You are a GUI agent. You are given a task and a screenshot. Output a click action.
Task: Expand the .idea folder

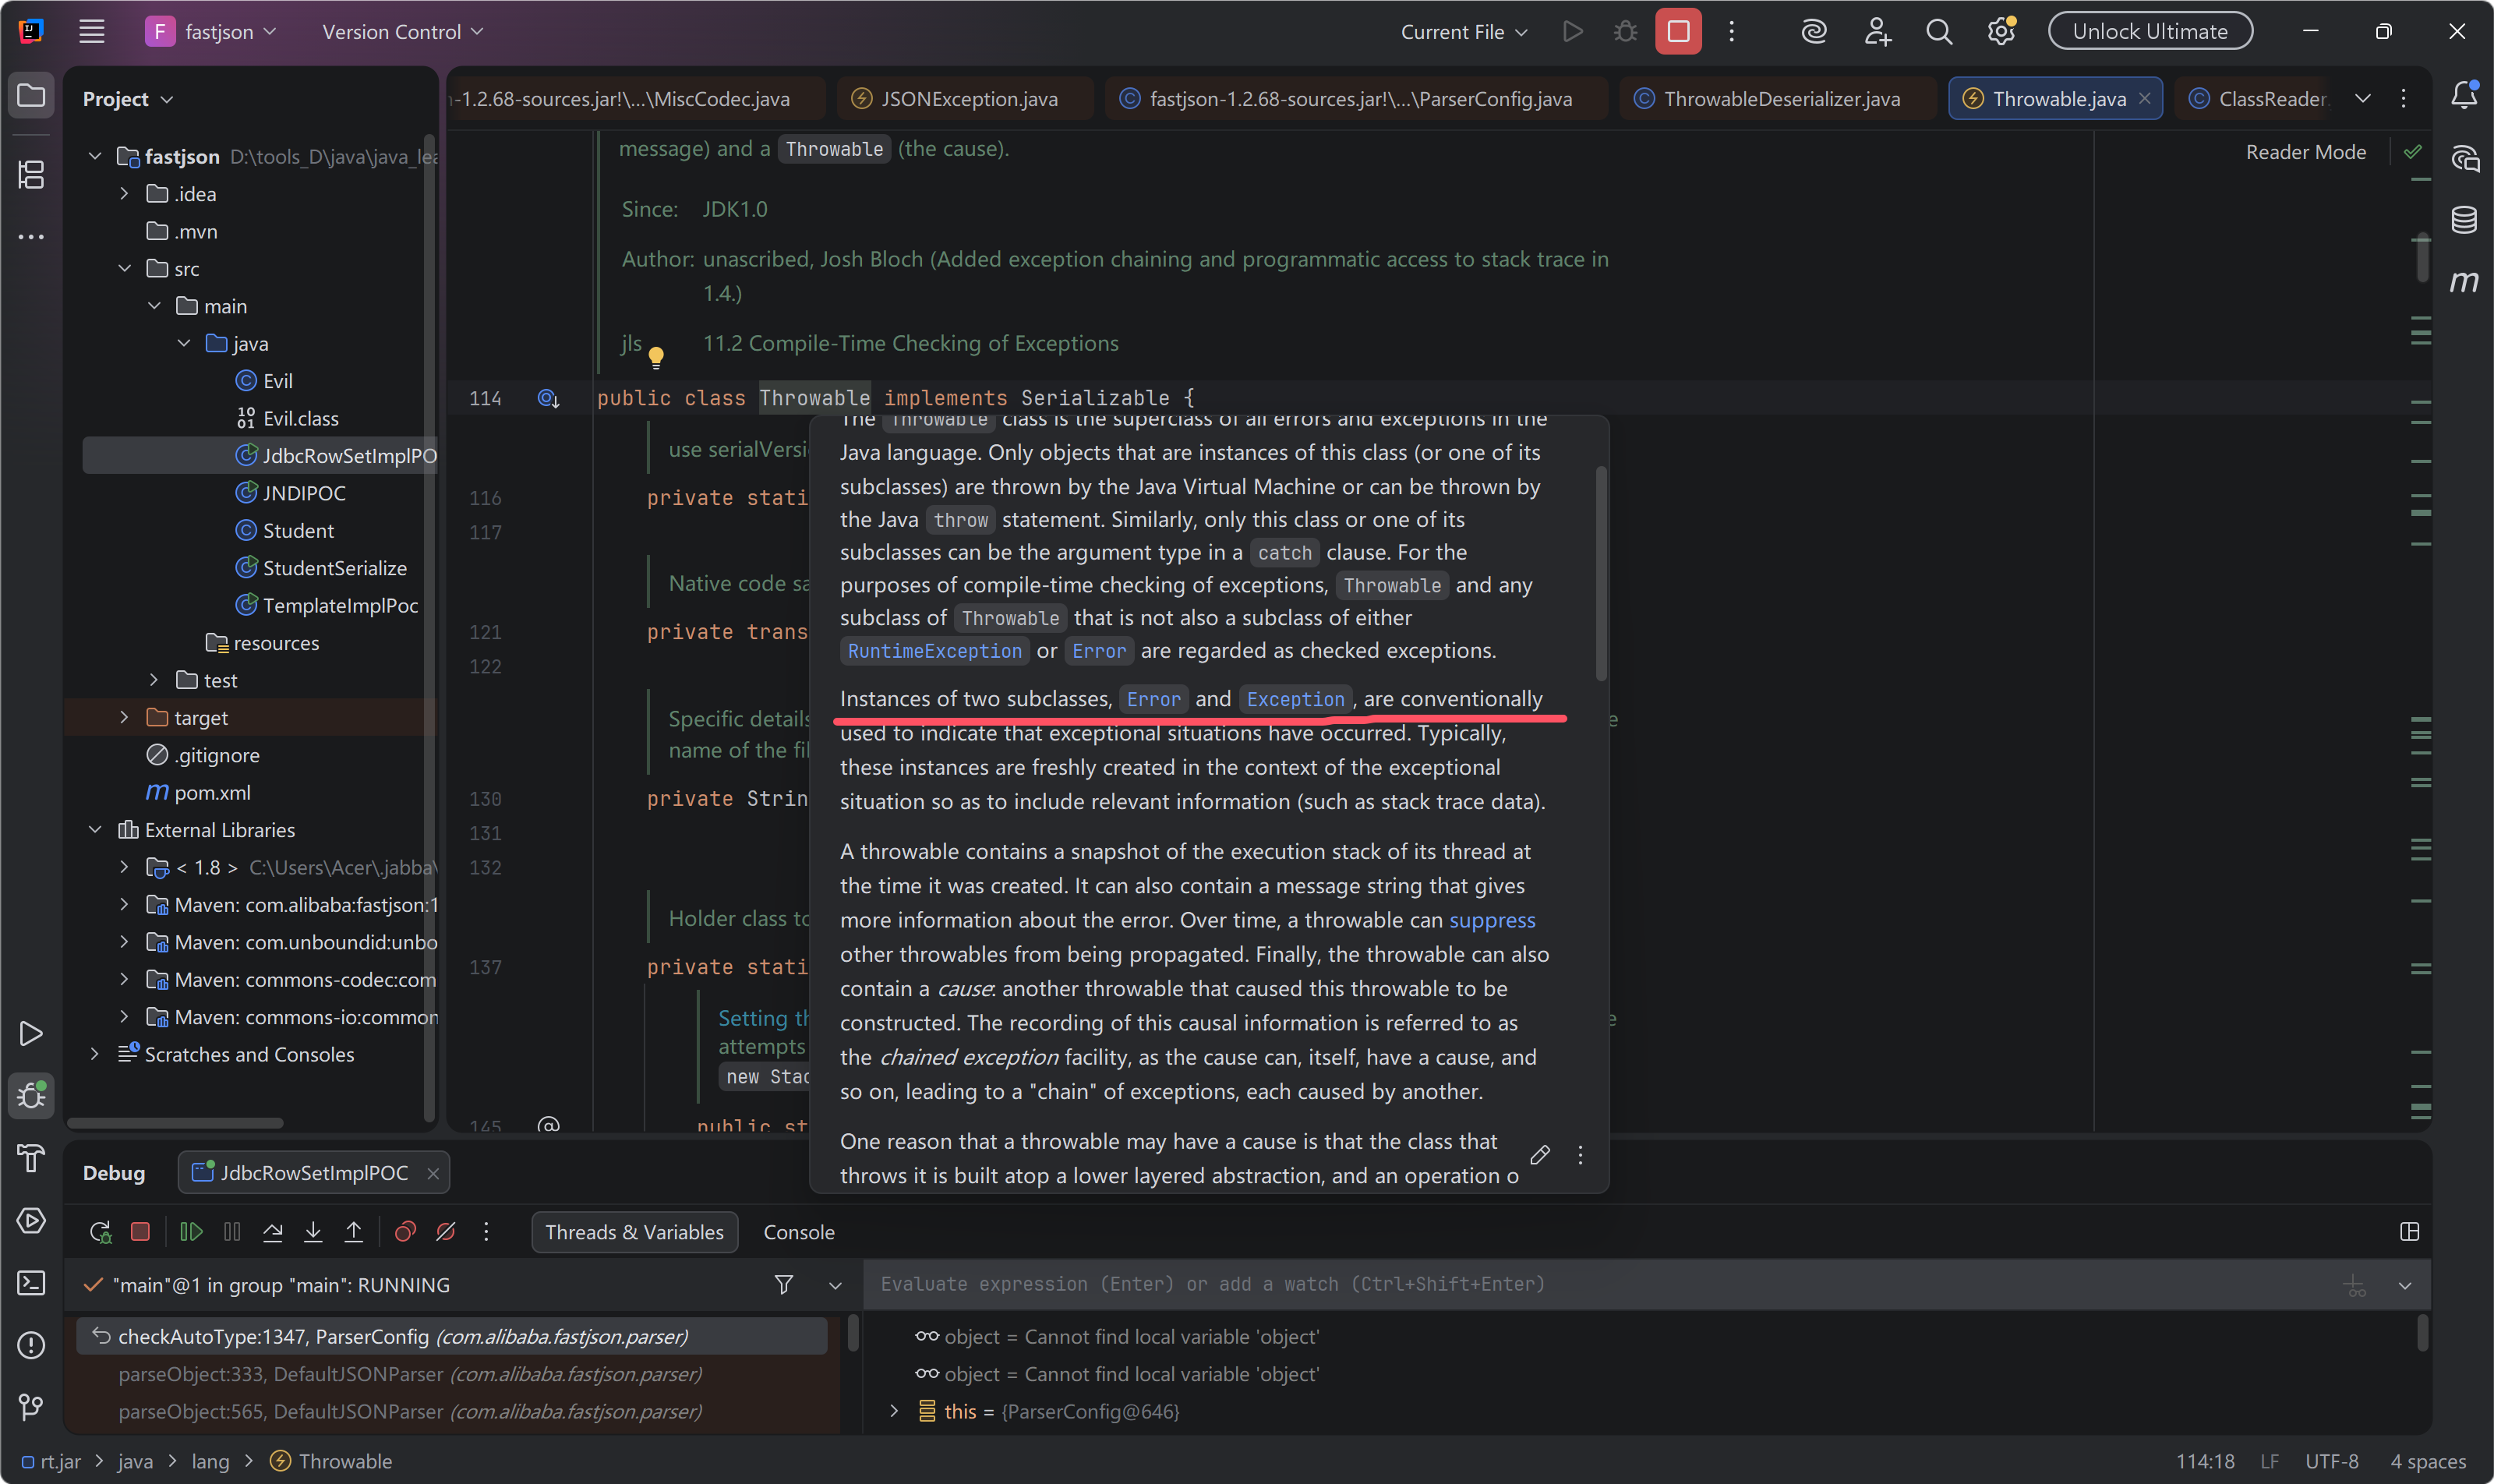(124, 193)
